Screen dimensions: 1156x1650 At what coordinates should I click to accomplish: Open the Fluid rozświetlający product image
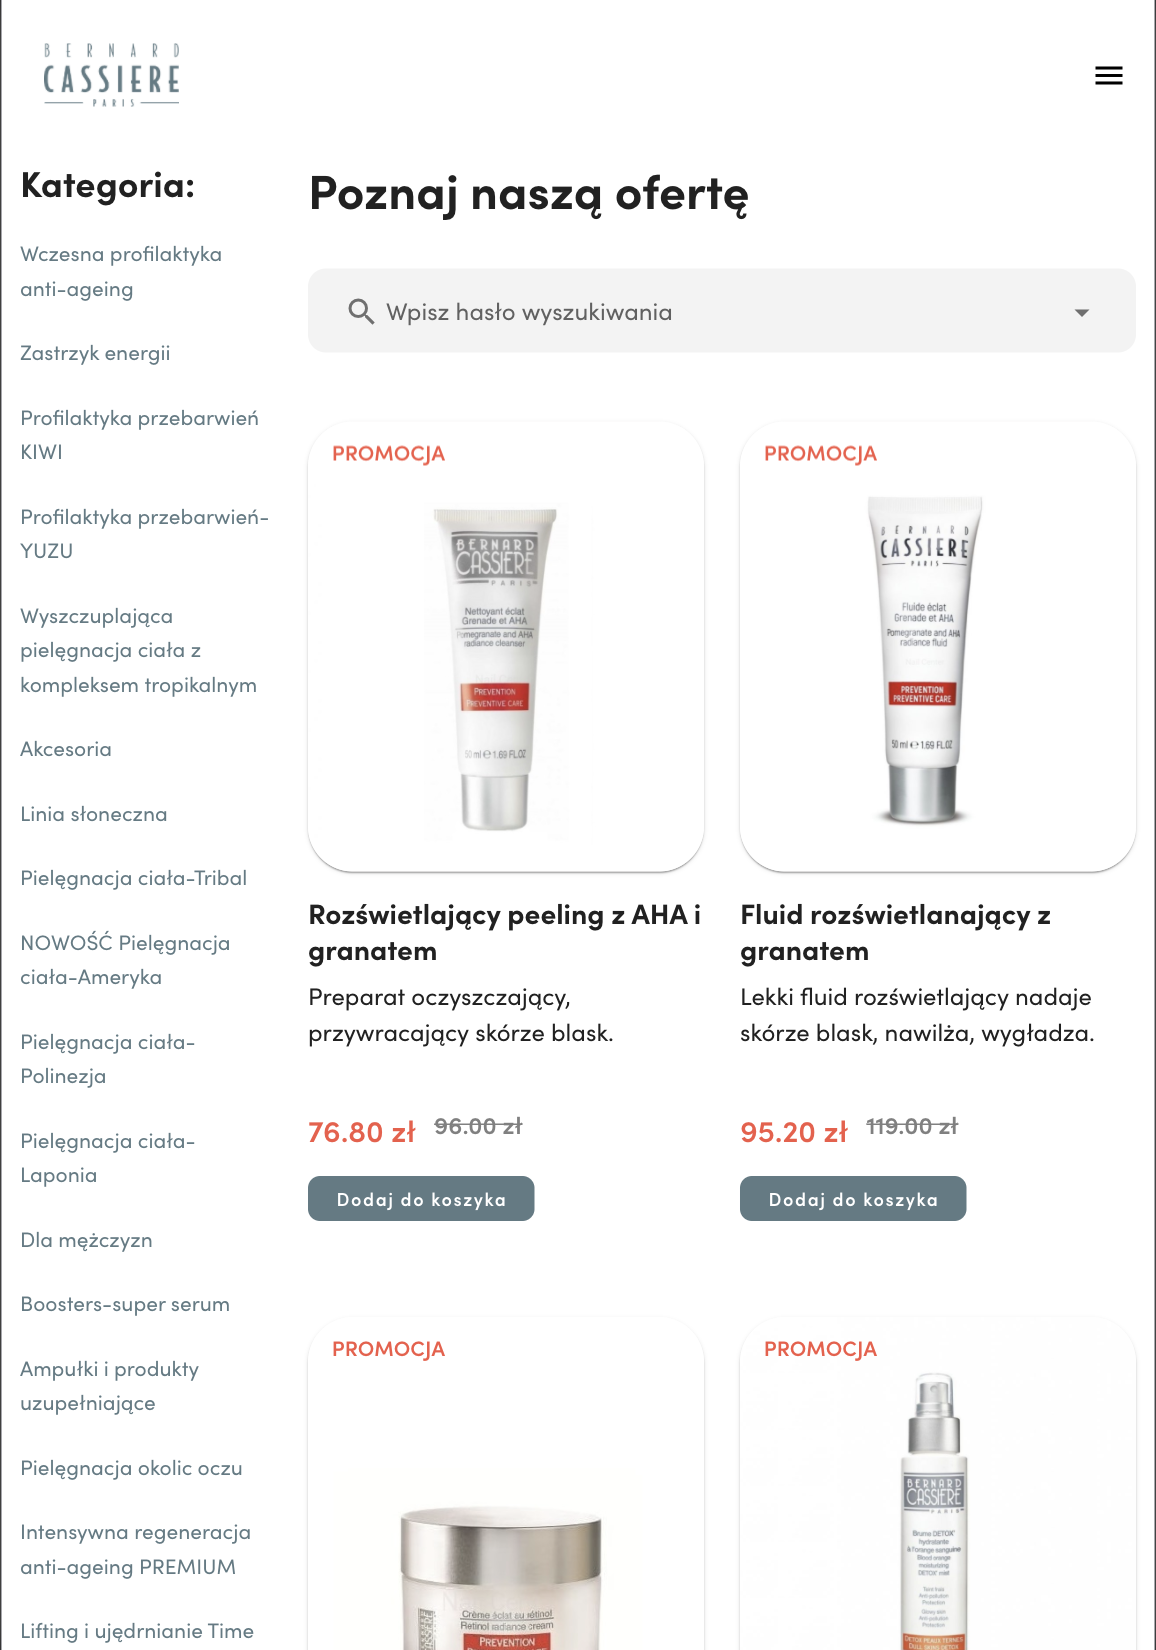point(937,647)
